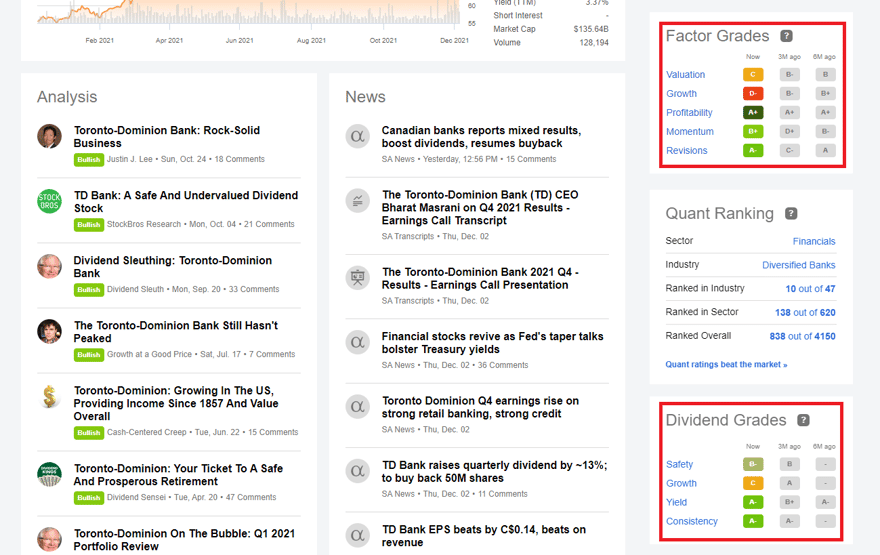Click the StockBros Research logo avatar
This screenshot has width=880, height=555.
(49, 201)
